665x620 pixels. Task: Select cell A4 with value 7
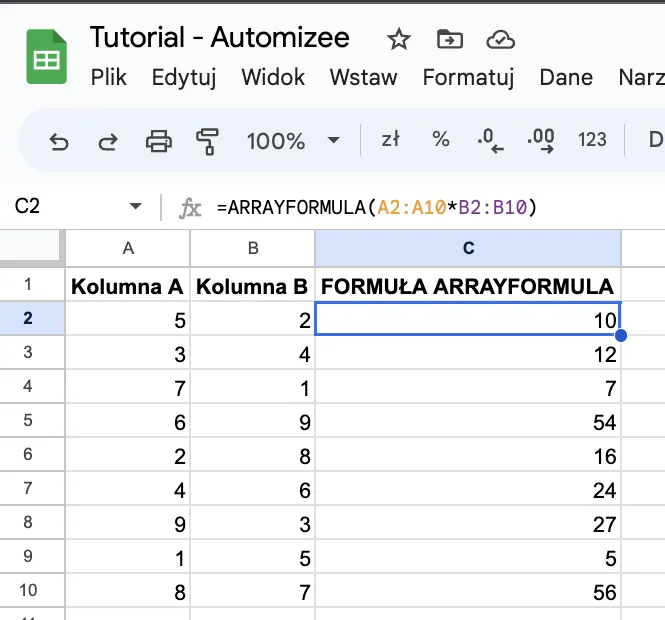(x=128, y=386)
